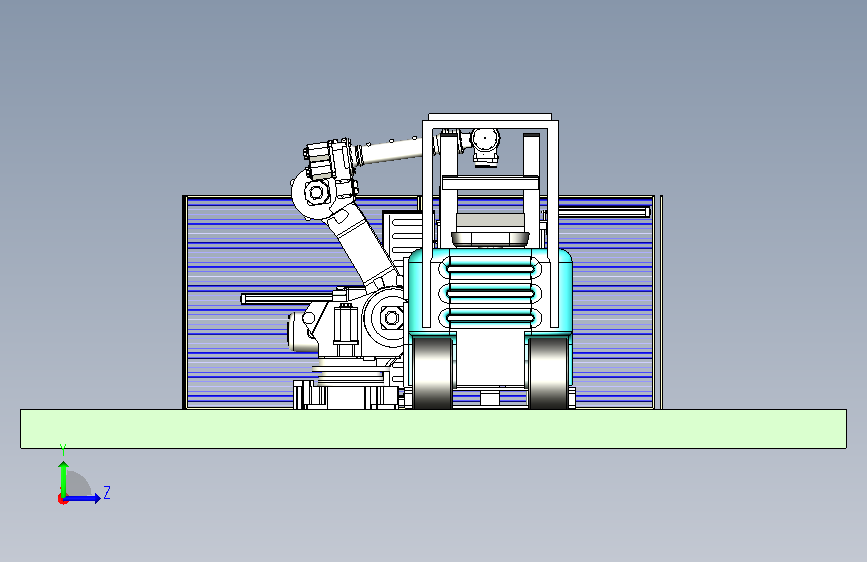Click the gray arc plane of the coordinate triad
The width and height of the screenshot is (867, 562).
click(80, 483)
